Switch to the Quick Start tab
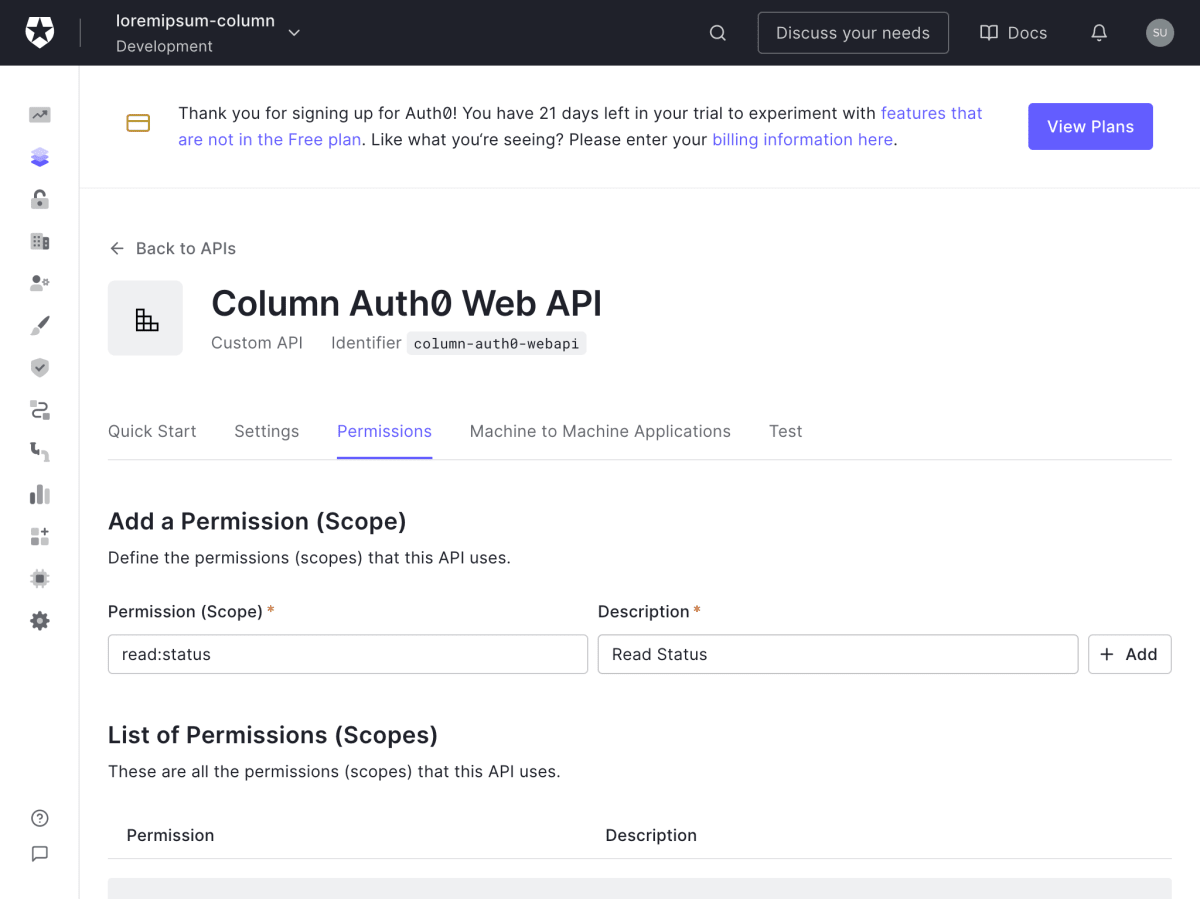The width and height of the screenshot is (1200, 899). pyautogui.click(x=152, y=431)
